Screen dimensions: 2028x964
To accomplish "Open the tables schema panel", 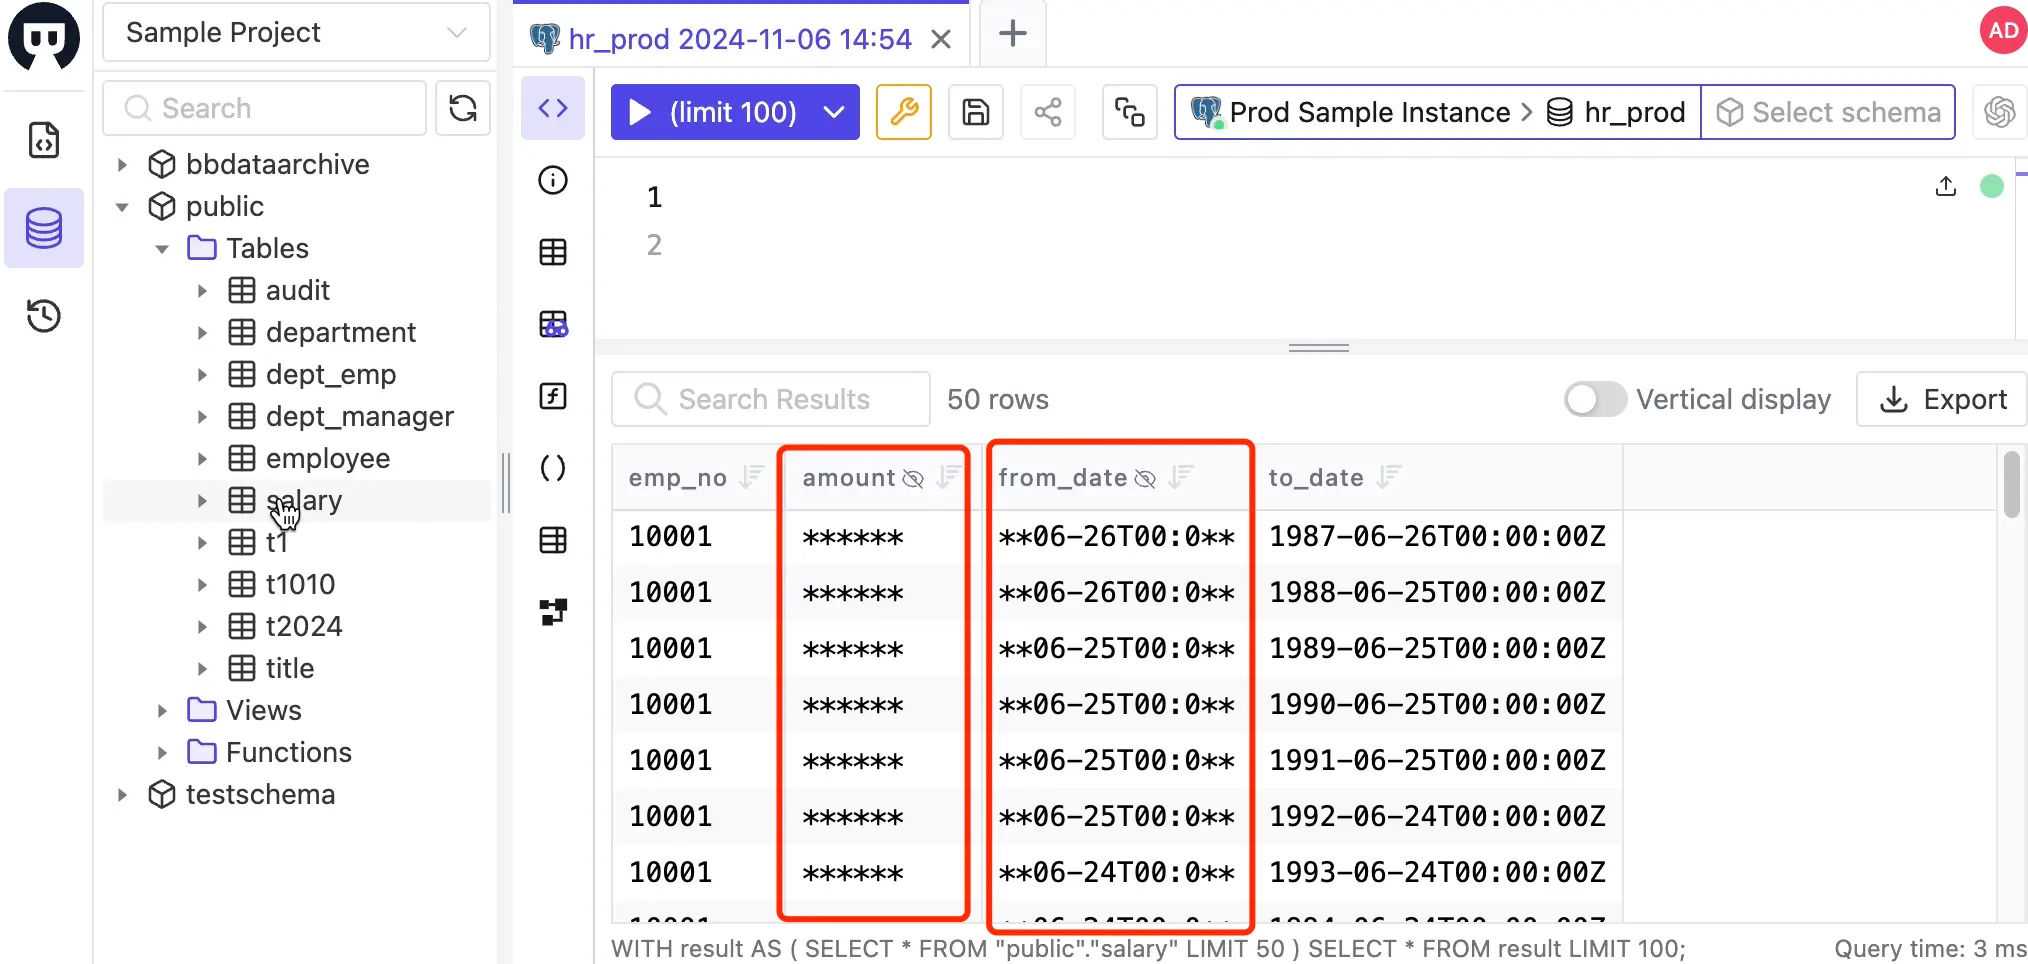I will point(553,252).
